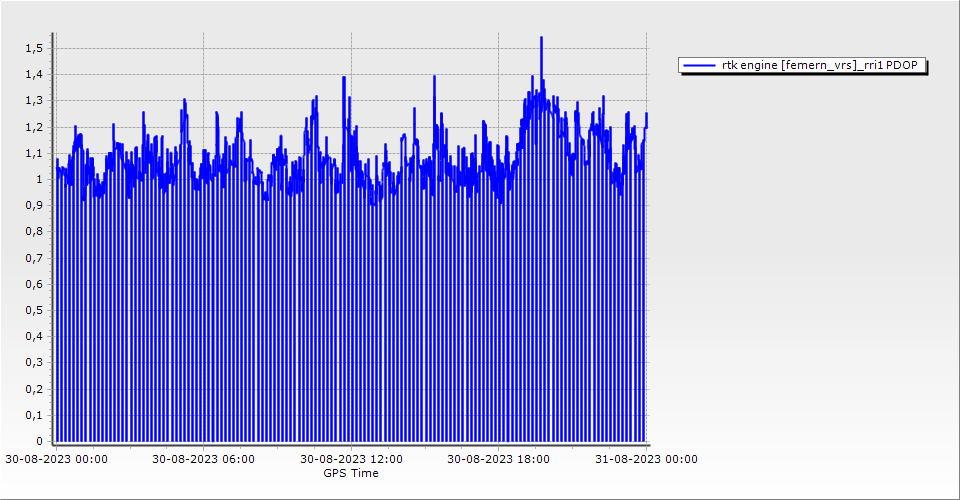Click the blue line sample in the legend
960x500 pixels.
pos(699,65)
